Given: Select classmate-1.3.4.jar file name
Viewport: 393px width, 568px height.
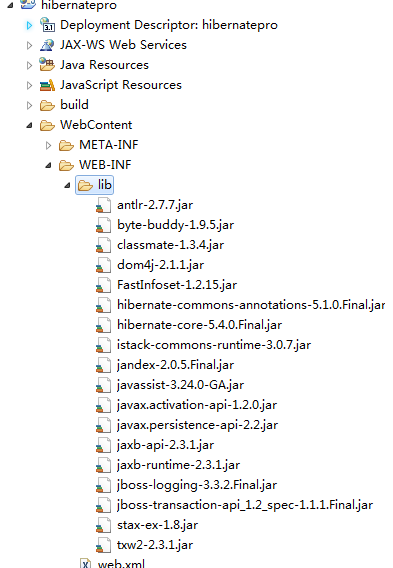Looking at the screenshot, I should coord(170,245).
